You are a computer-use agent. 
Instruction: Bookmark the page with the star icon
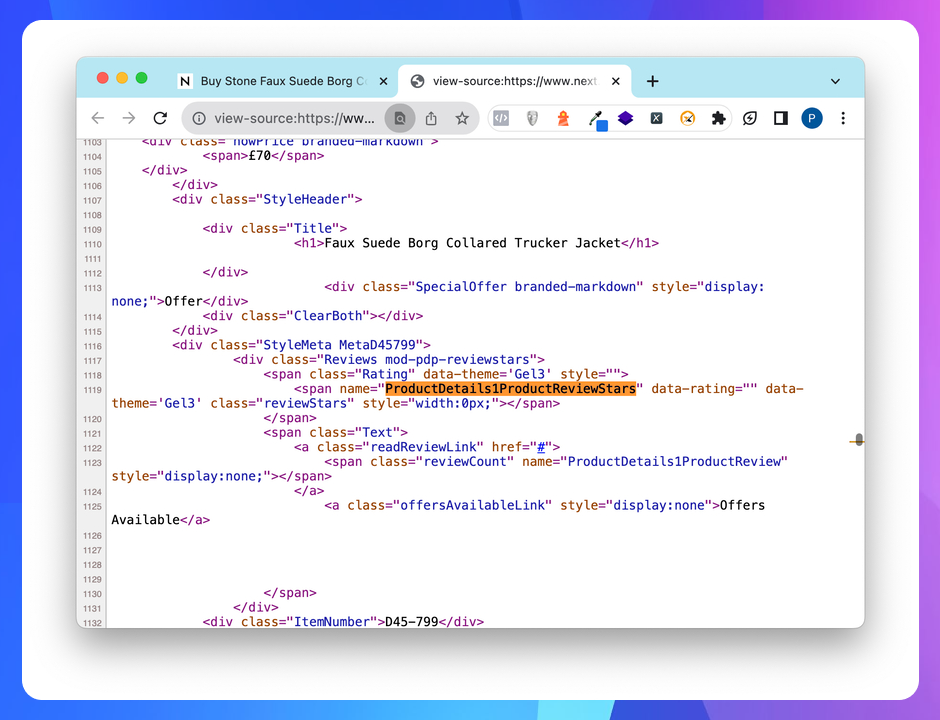pyautogui.click(x=462, y=118)
